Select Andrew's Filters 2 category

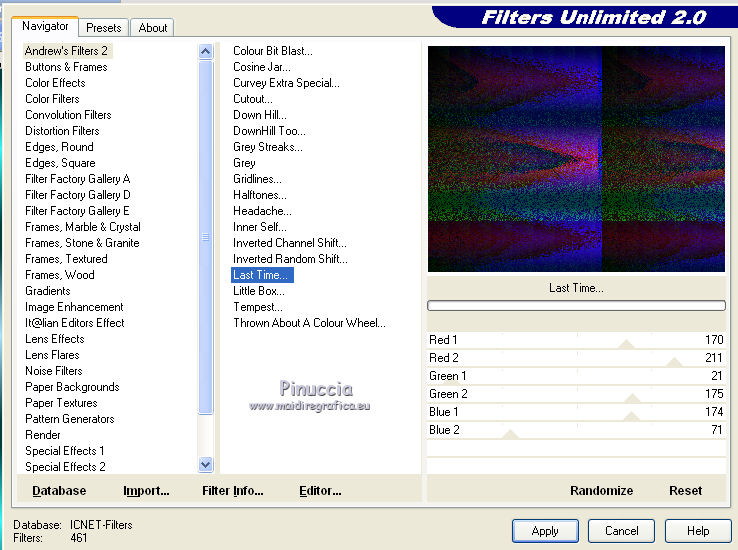tap(66, 51)
